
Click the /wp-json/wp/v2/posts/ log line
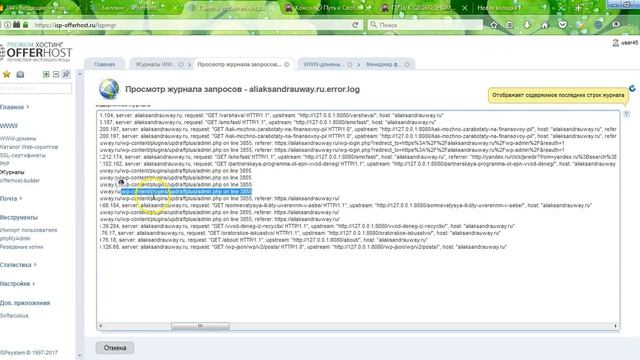303,247
